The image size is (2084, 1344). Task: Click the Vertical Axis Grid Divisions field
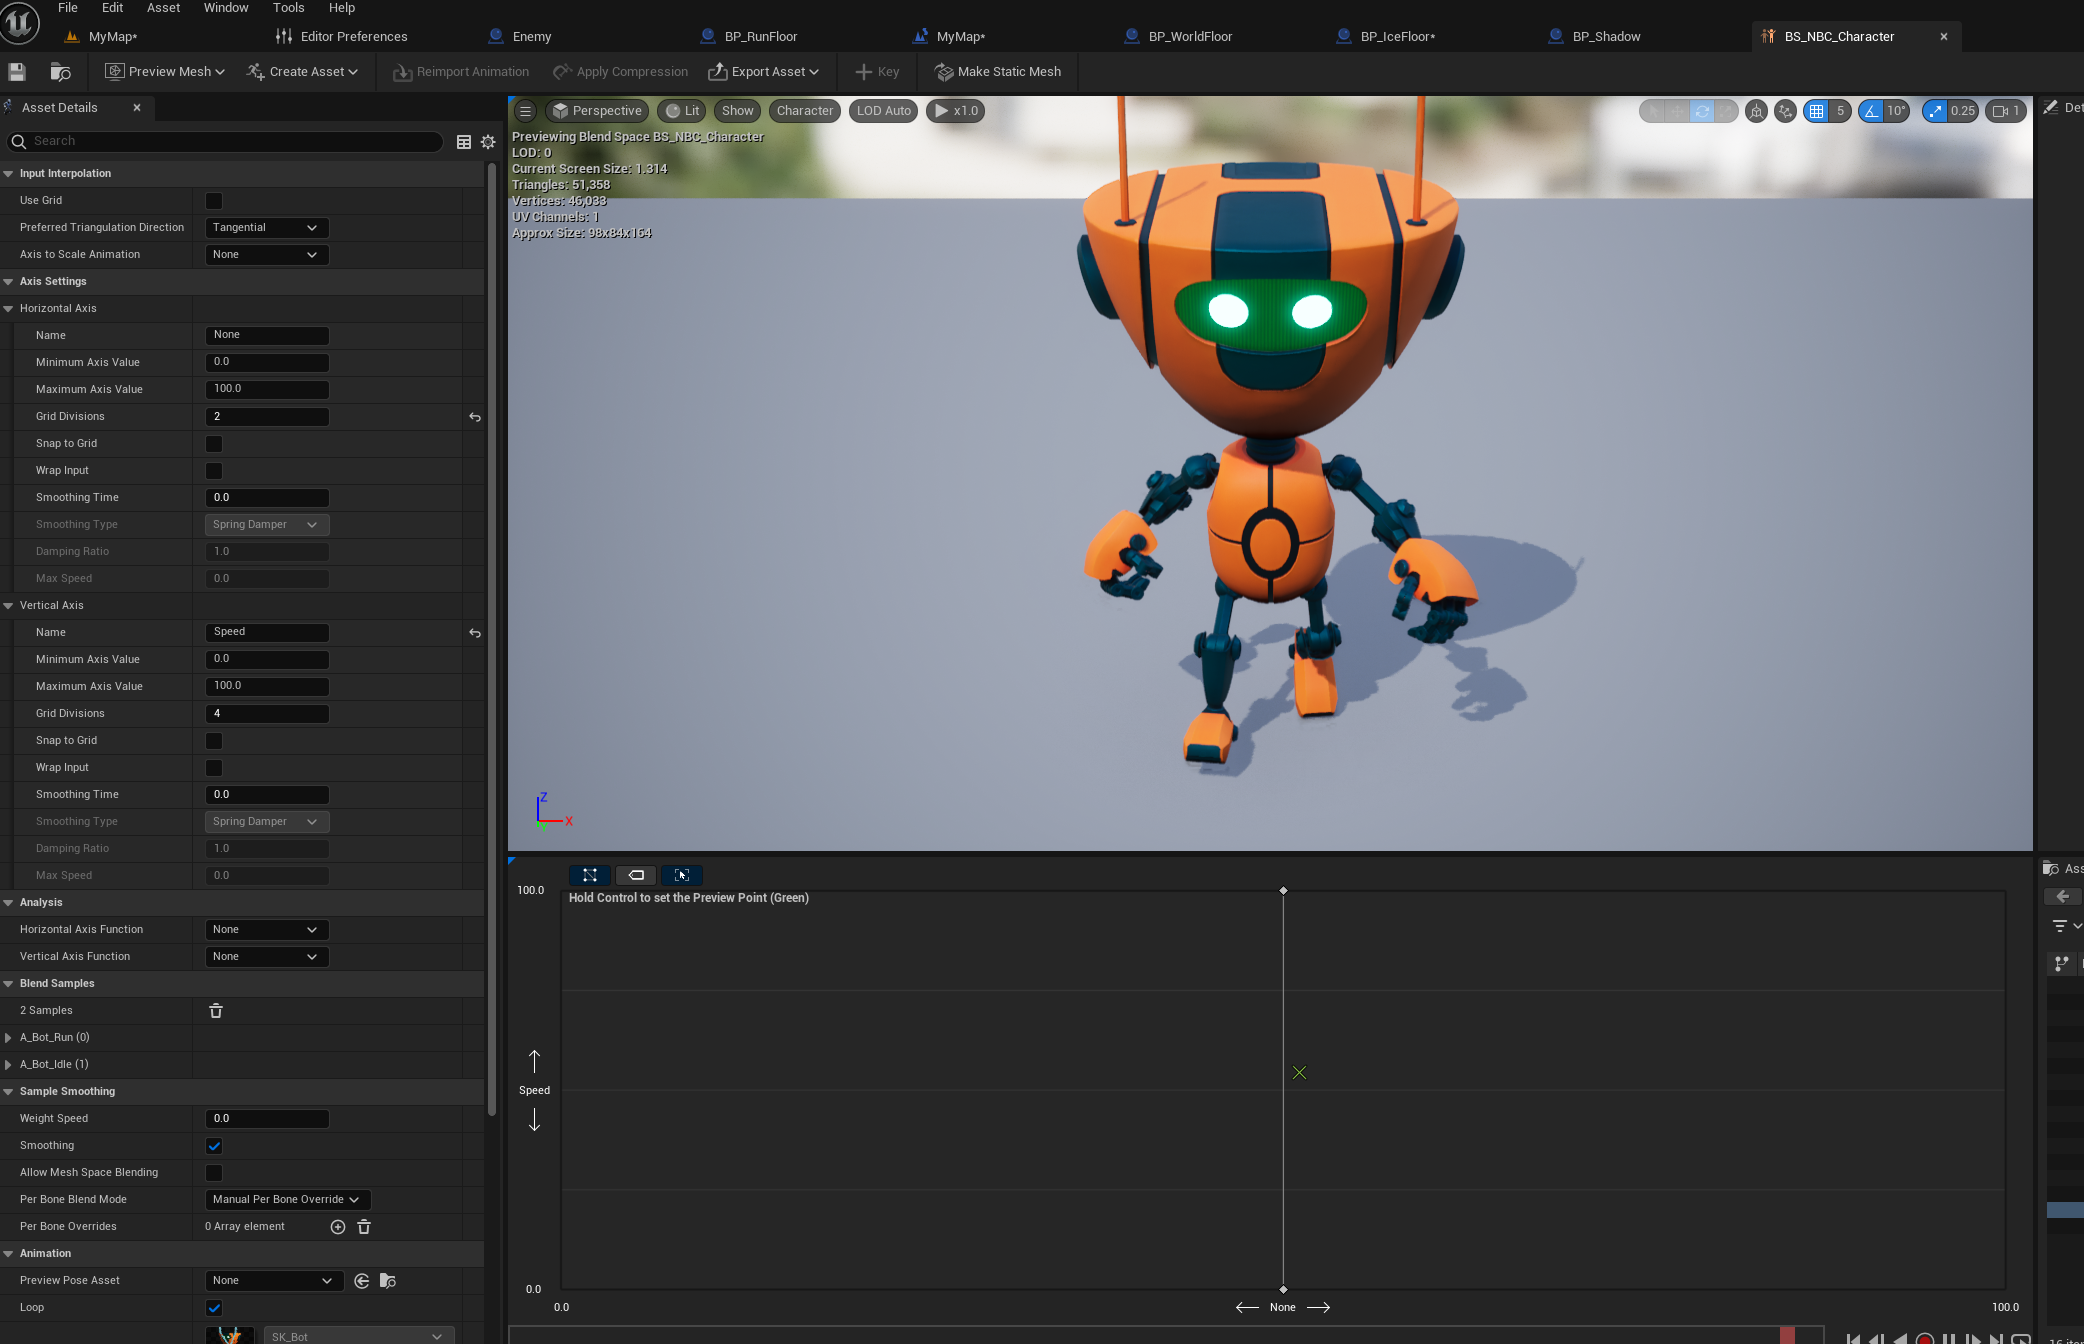coord(266,714)
